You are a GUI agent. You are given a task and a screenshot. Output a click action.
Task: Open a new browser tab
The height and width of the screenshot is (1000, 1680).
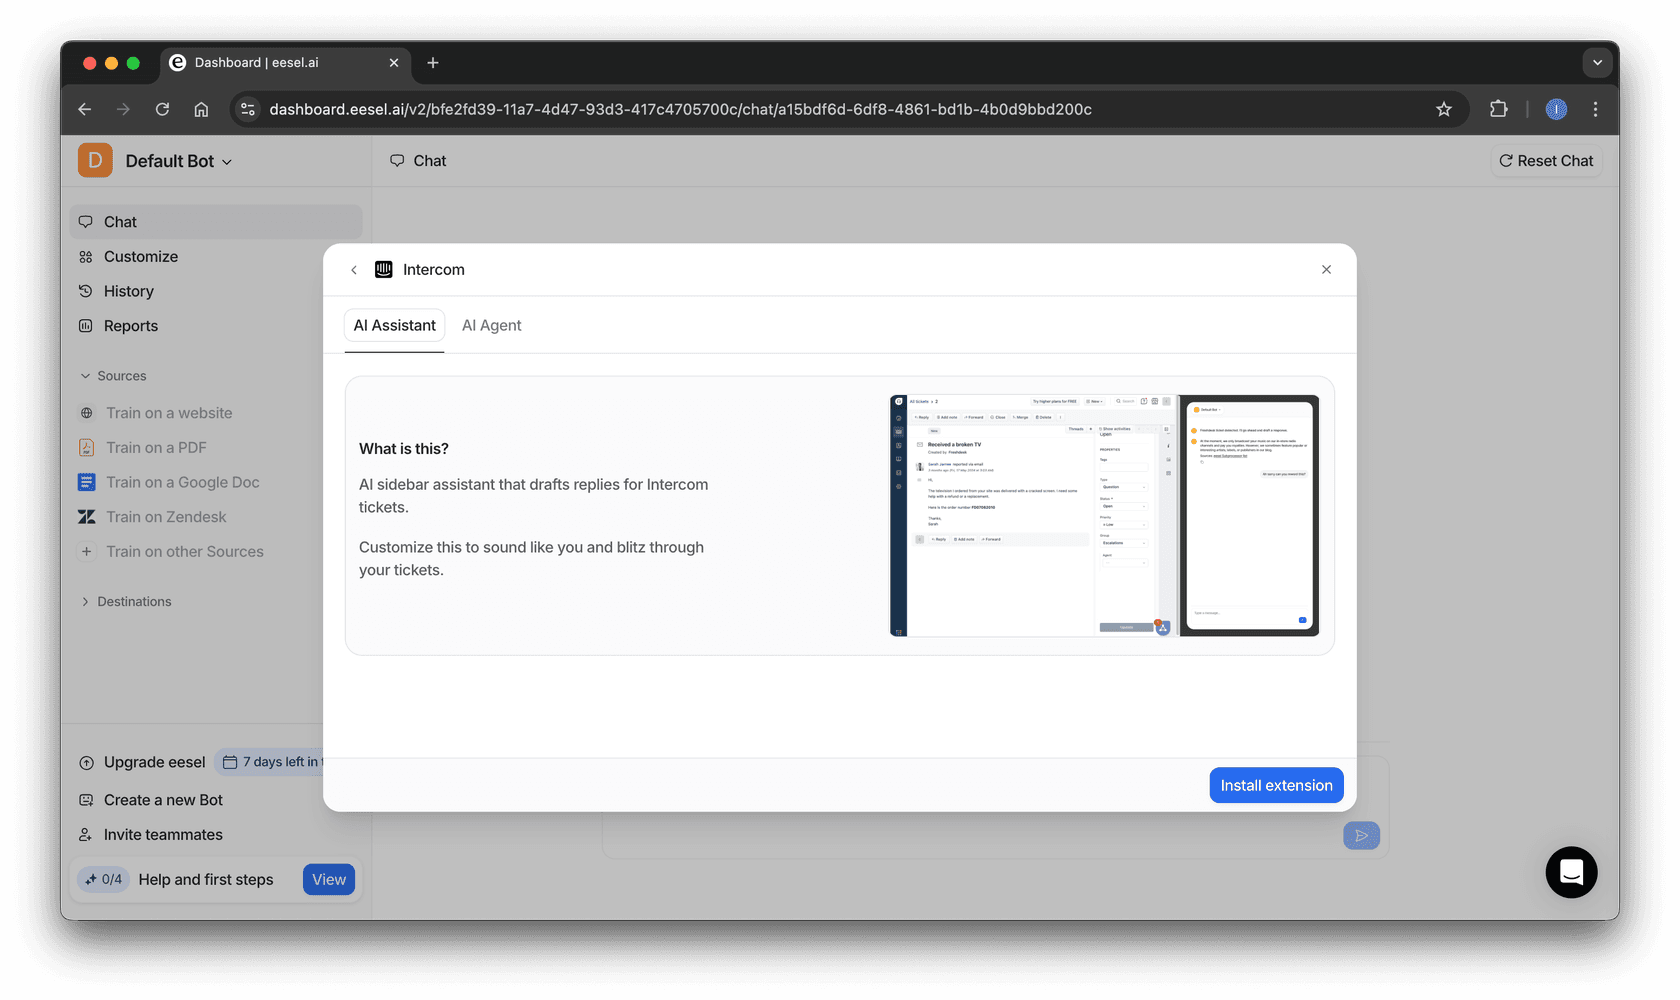point(433,63)
